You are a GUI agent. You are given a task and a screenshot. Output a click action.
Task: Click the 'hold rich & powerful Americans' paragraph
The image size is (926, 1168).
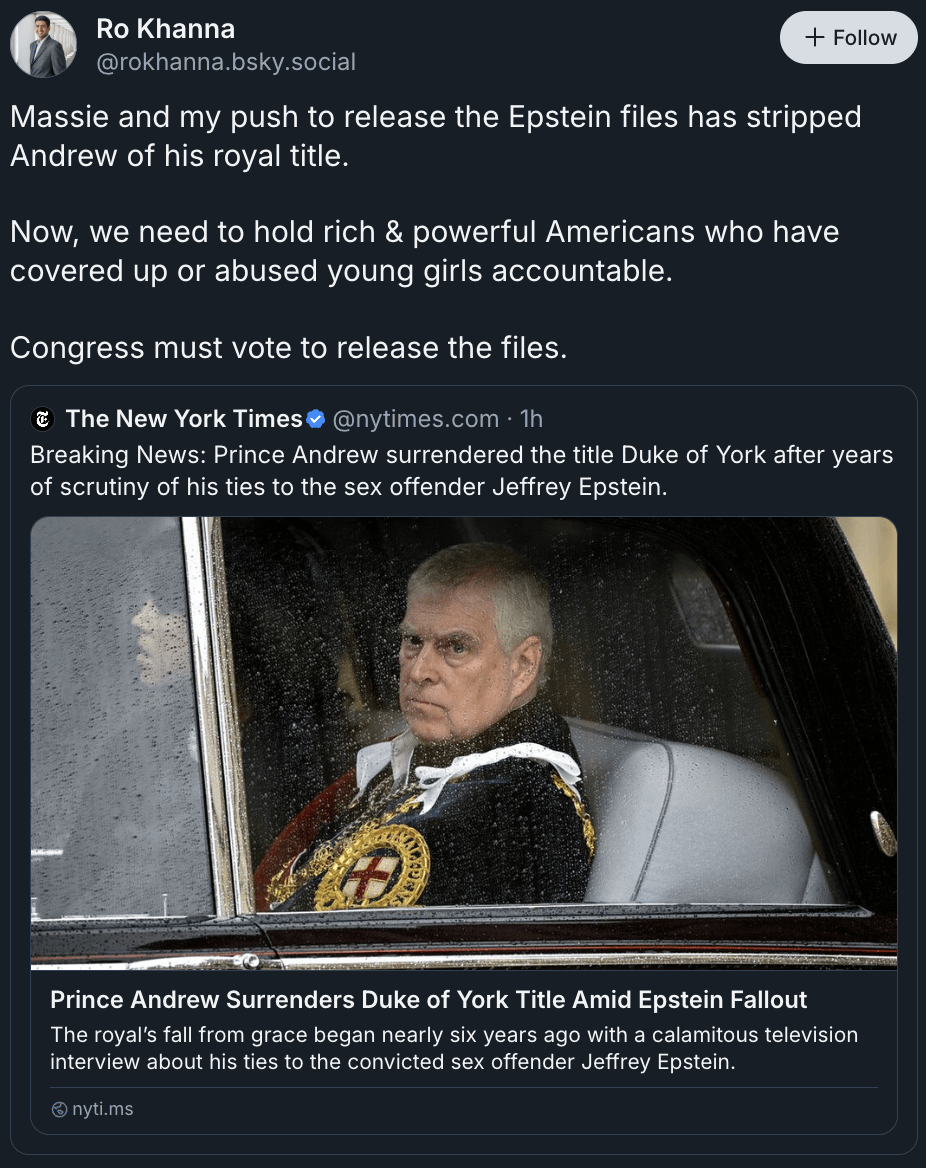425,251
